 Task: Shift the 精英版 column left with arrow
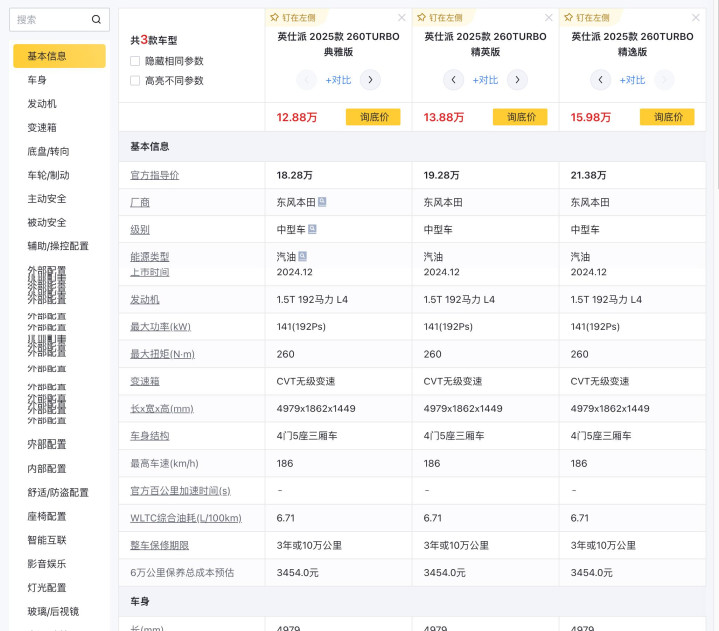[x=454, y=80]
